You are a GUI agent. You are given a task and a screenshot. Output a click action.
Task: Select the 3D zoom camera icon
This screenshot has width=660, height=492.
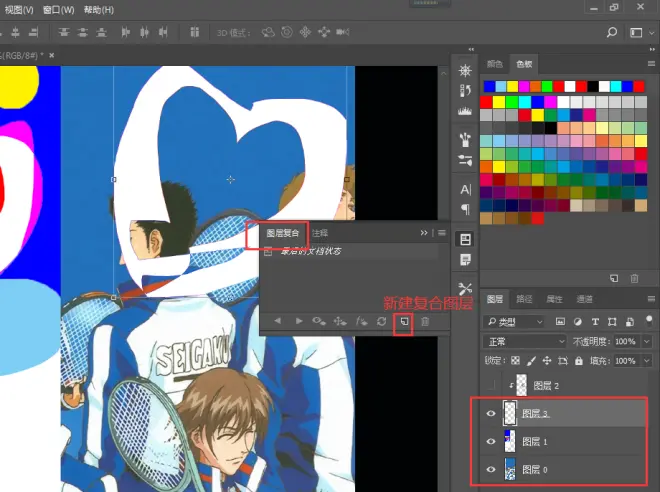[343, 32]
